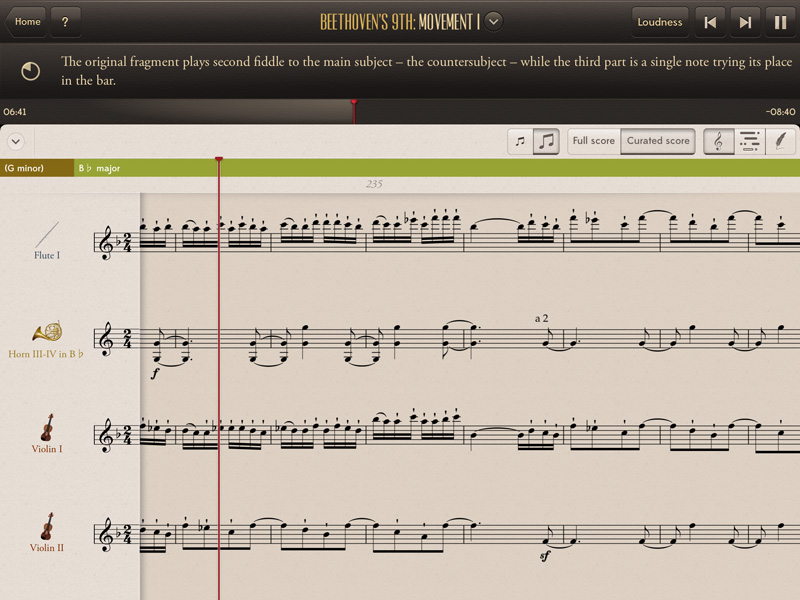This screenshot has height=600, width=800.
Task: Go back with the Home button
Action: click(x=26, y=22)
